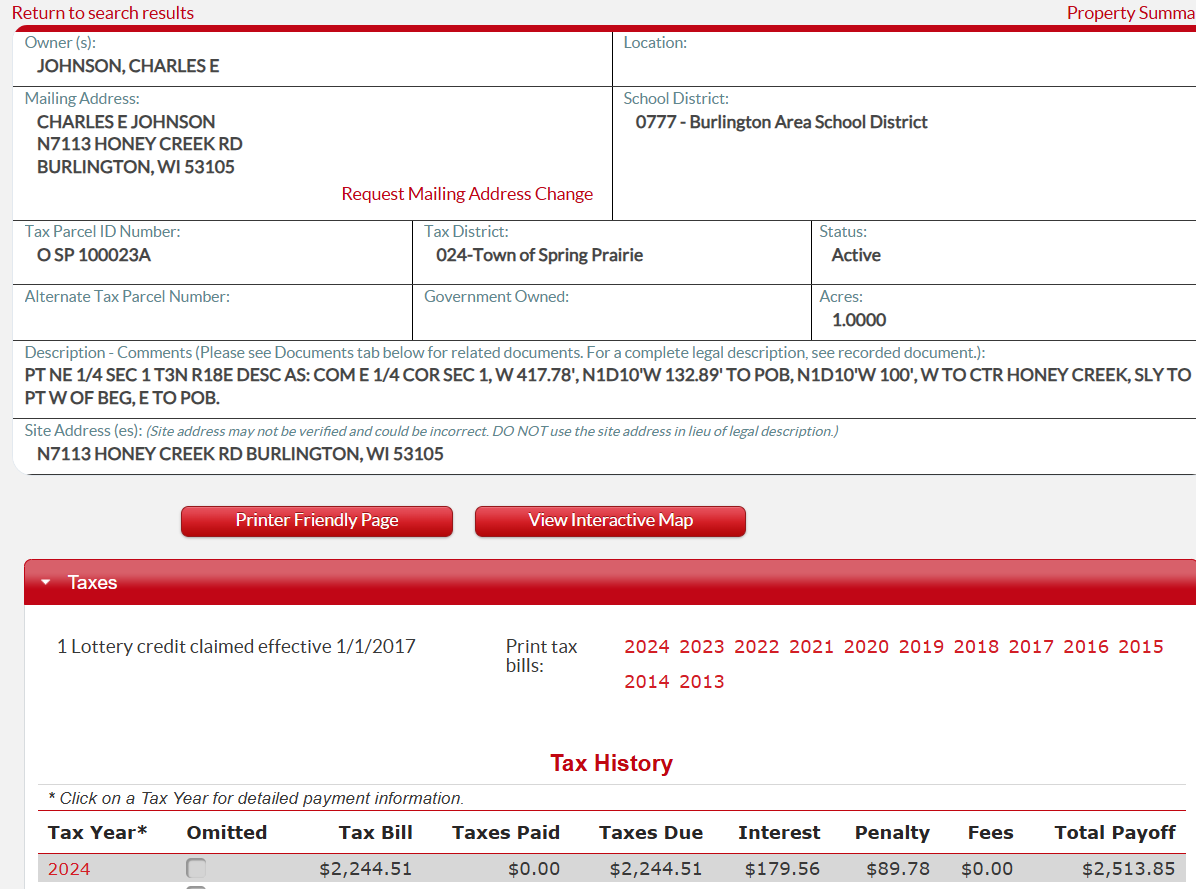Print the 2016 tax bill
The image size is (1196, 889).
click(1086, 647)
